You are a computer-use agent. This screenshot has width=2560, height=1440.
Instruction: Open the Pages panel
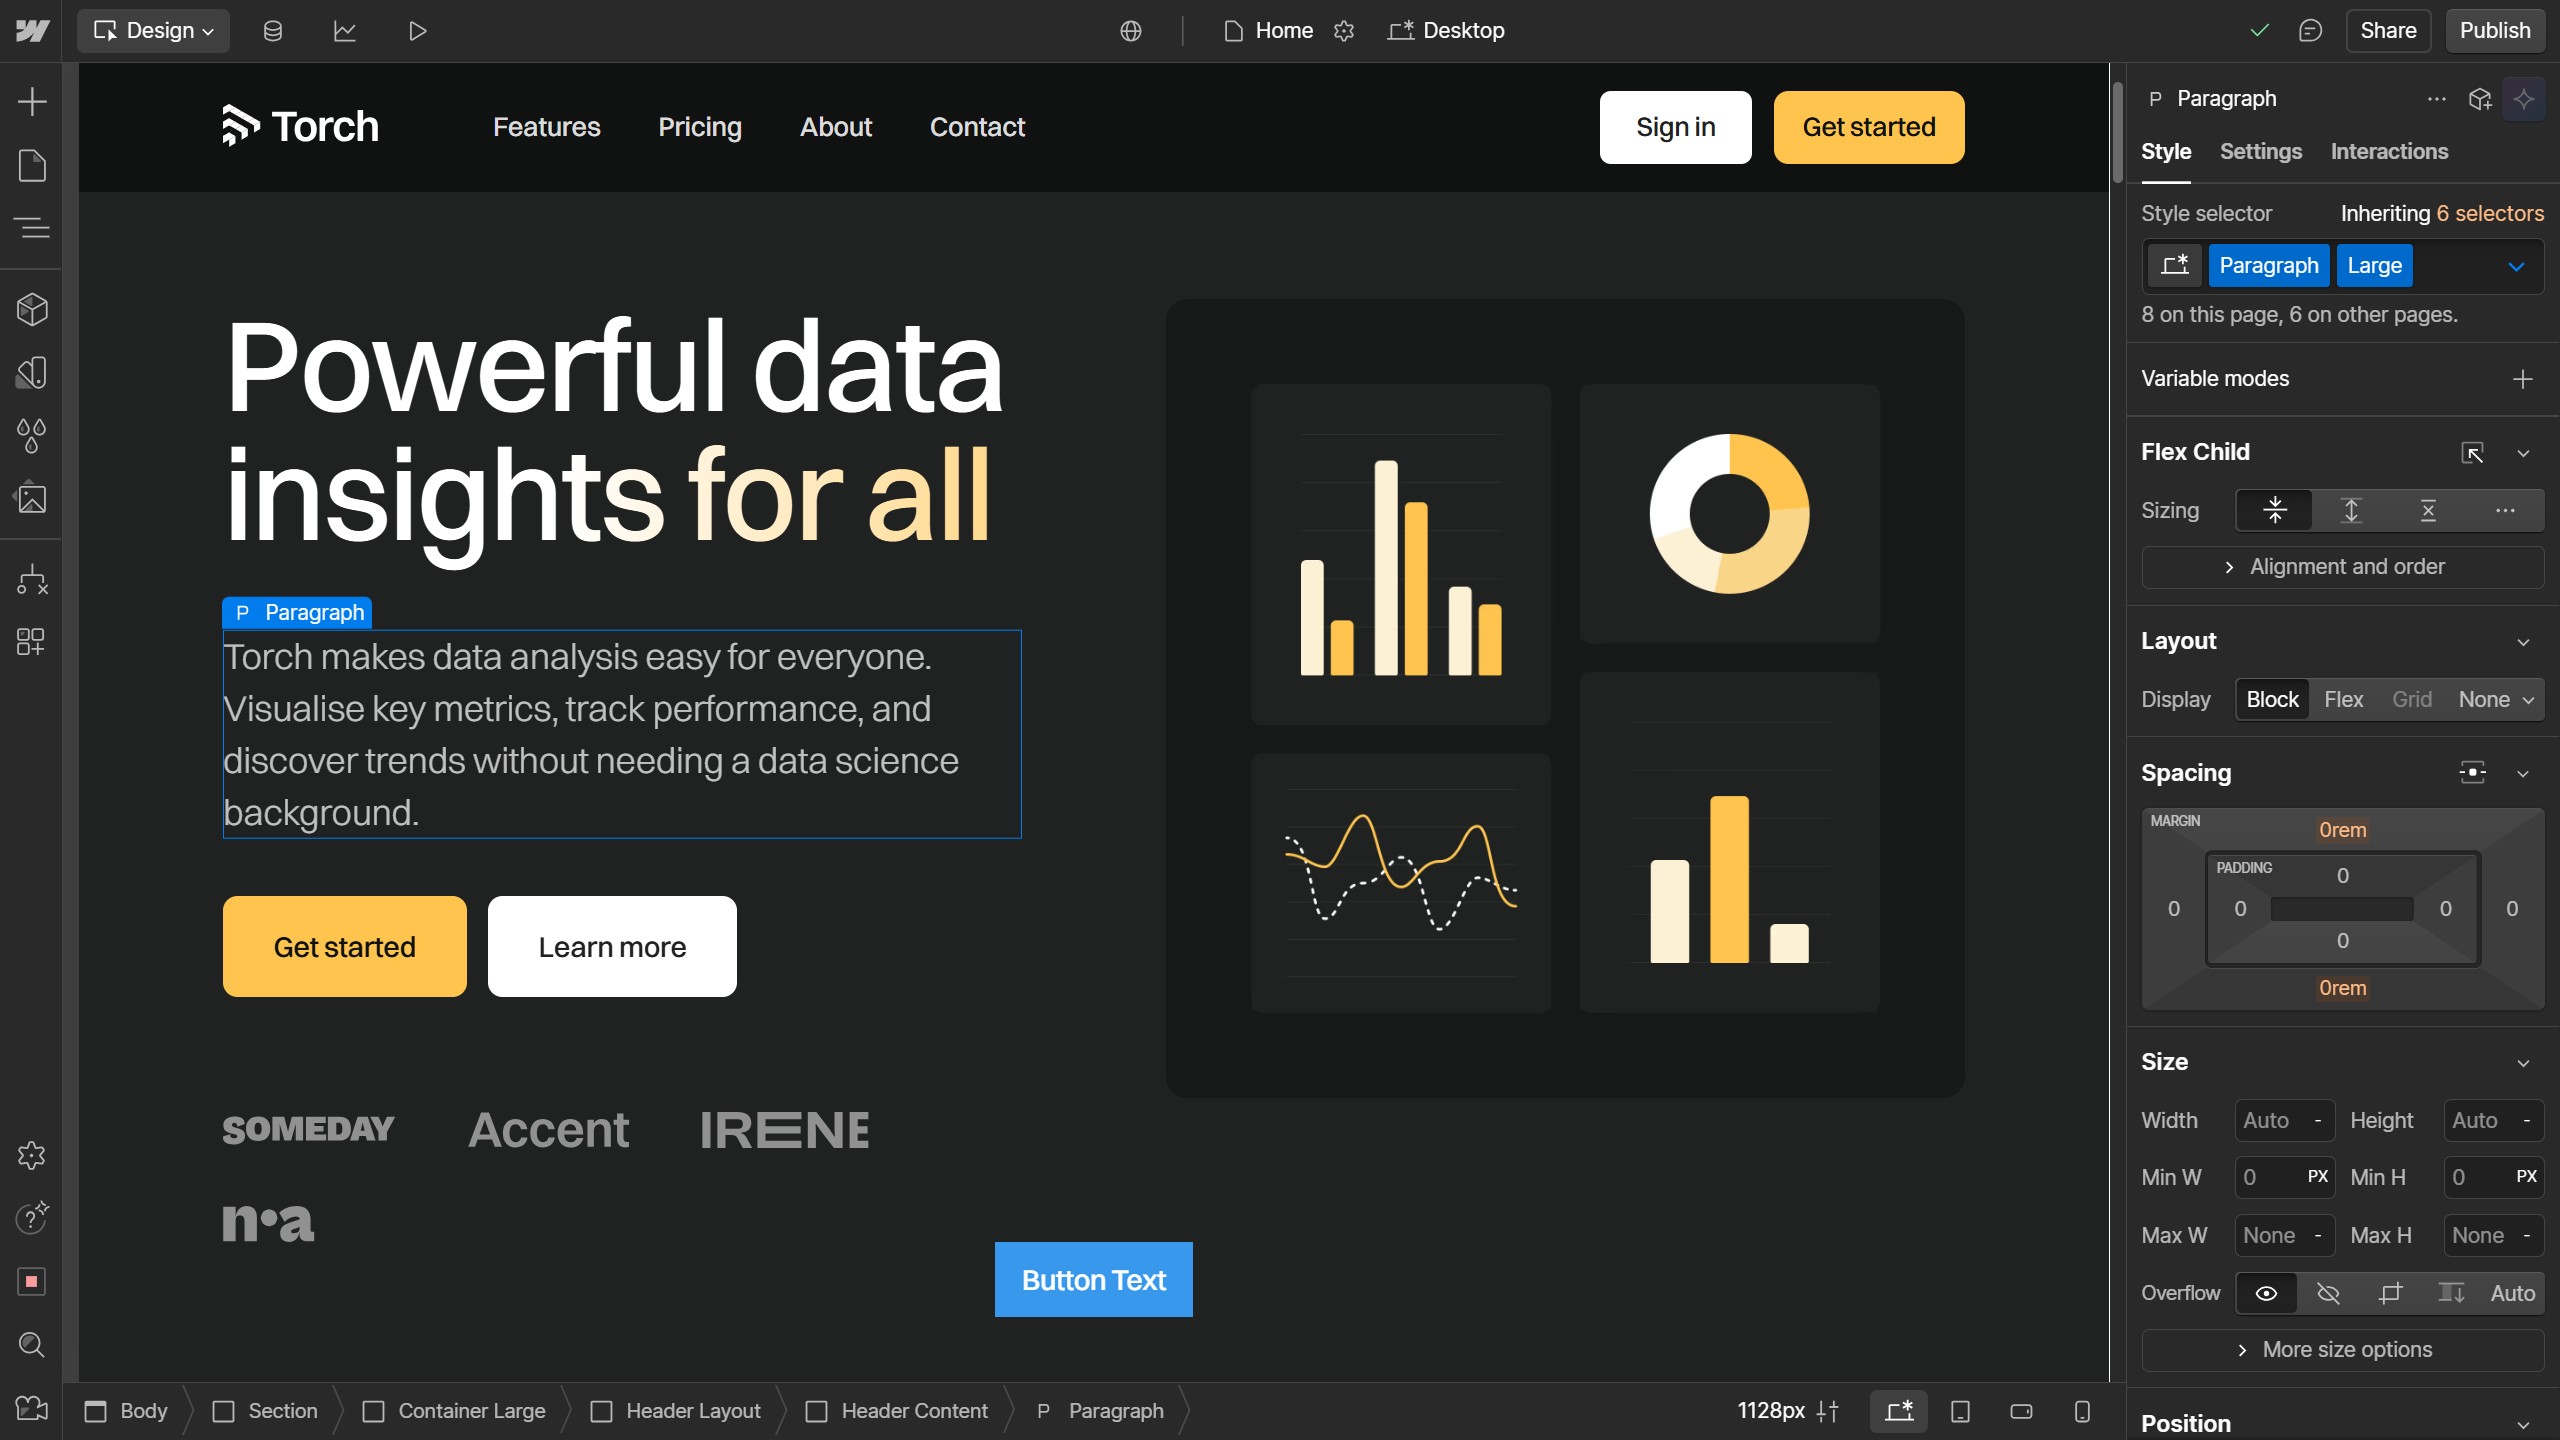click(32, 165)
